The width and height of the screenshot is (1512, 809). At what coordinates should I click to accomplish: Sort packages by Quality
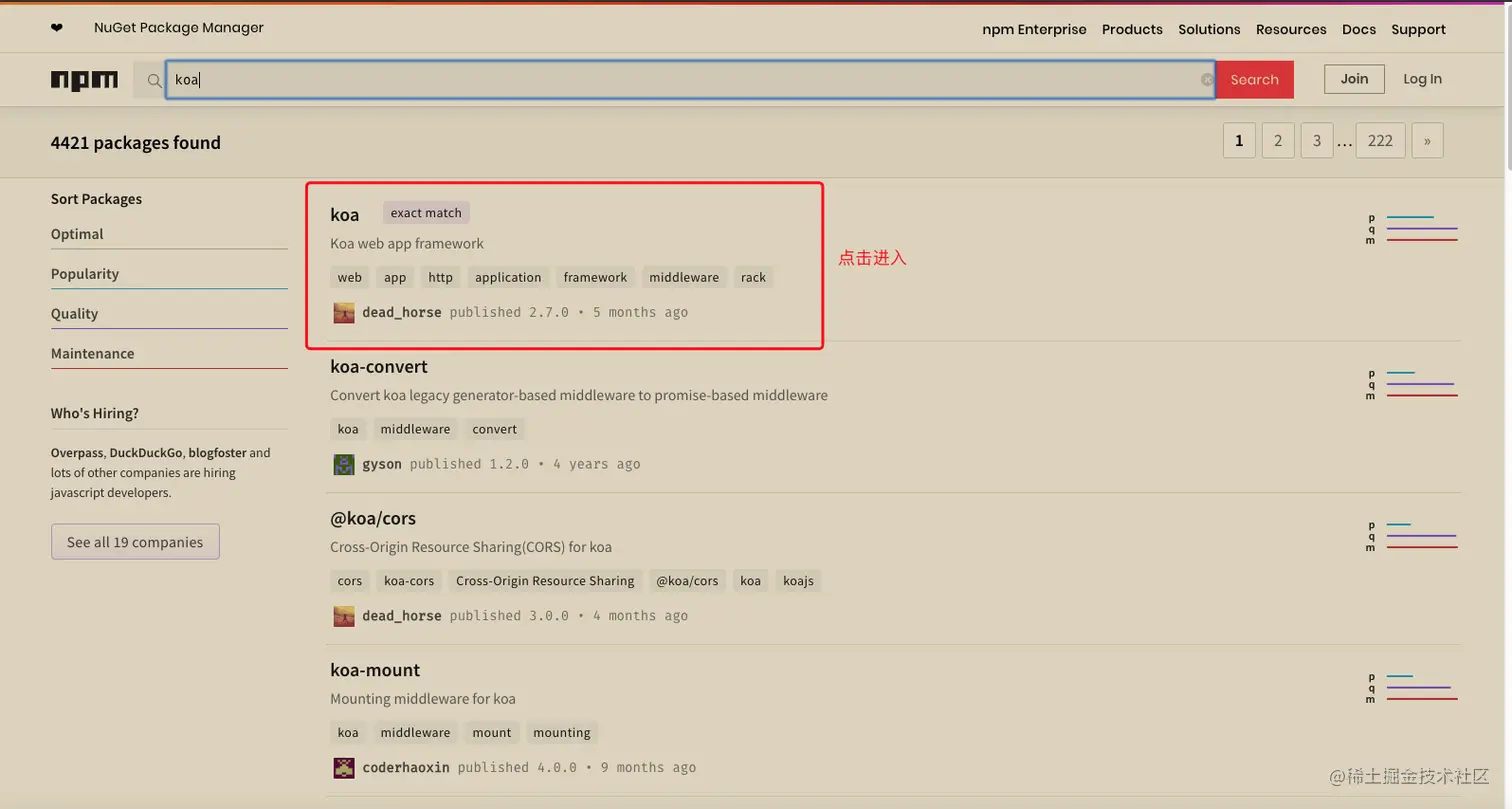click(74, 314)
